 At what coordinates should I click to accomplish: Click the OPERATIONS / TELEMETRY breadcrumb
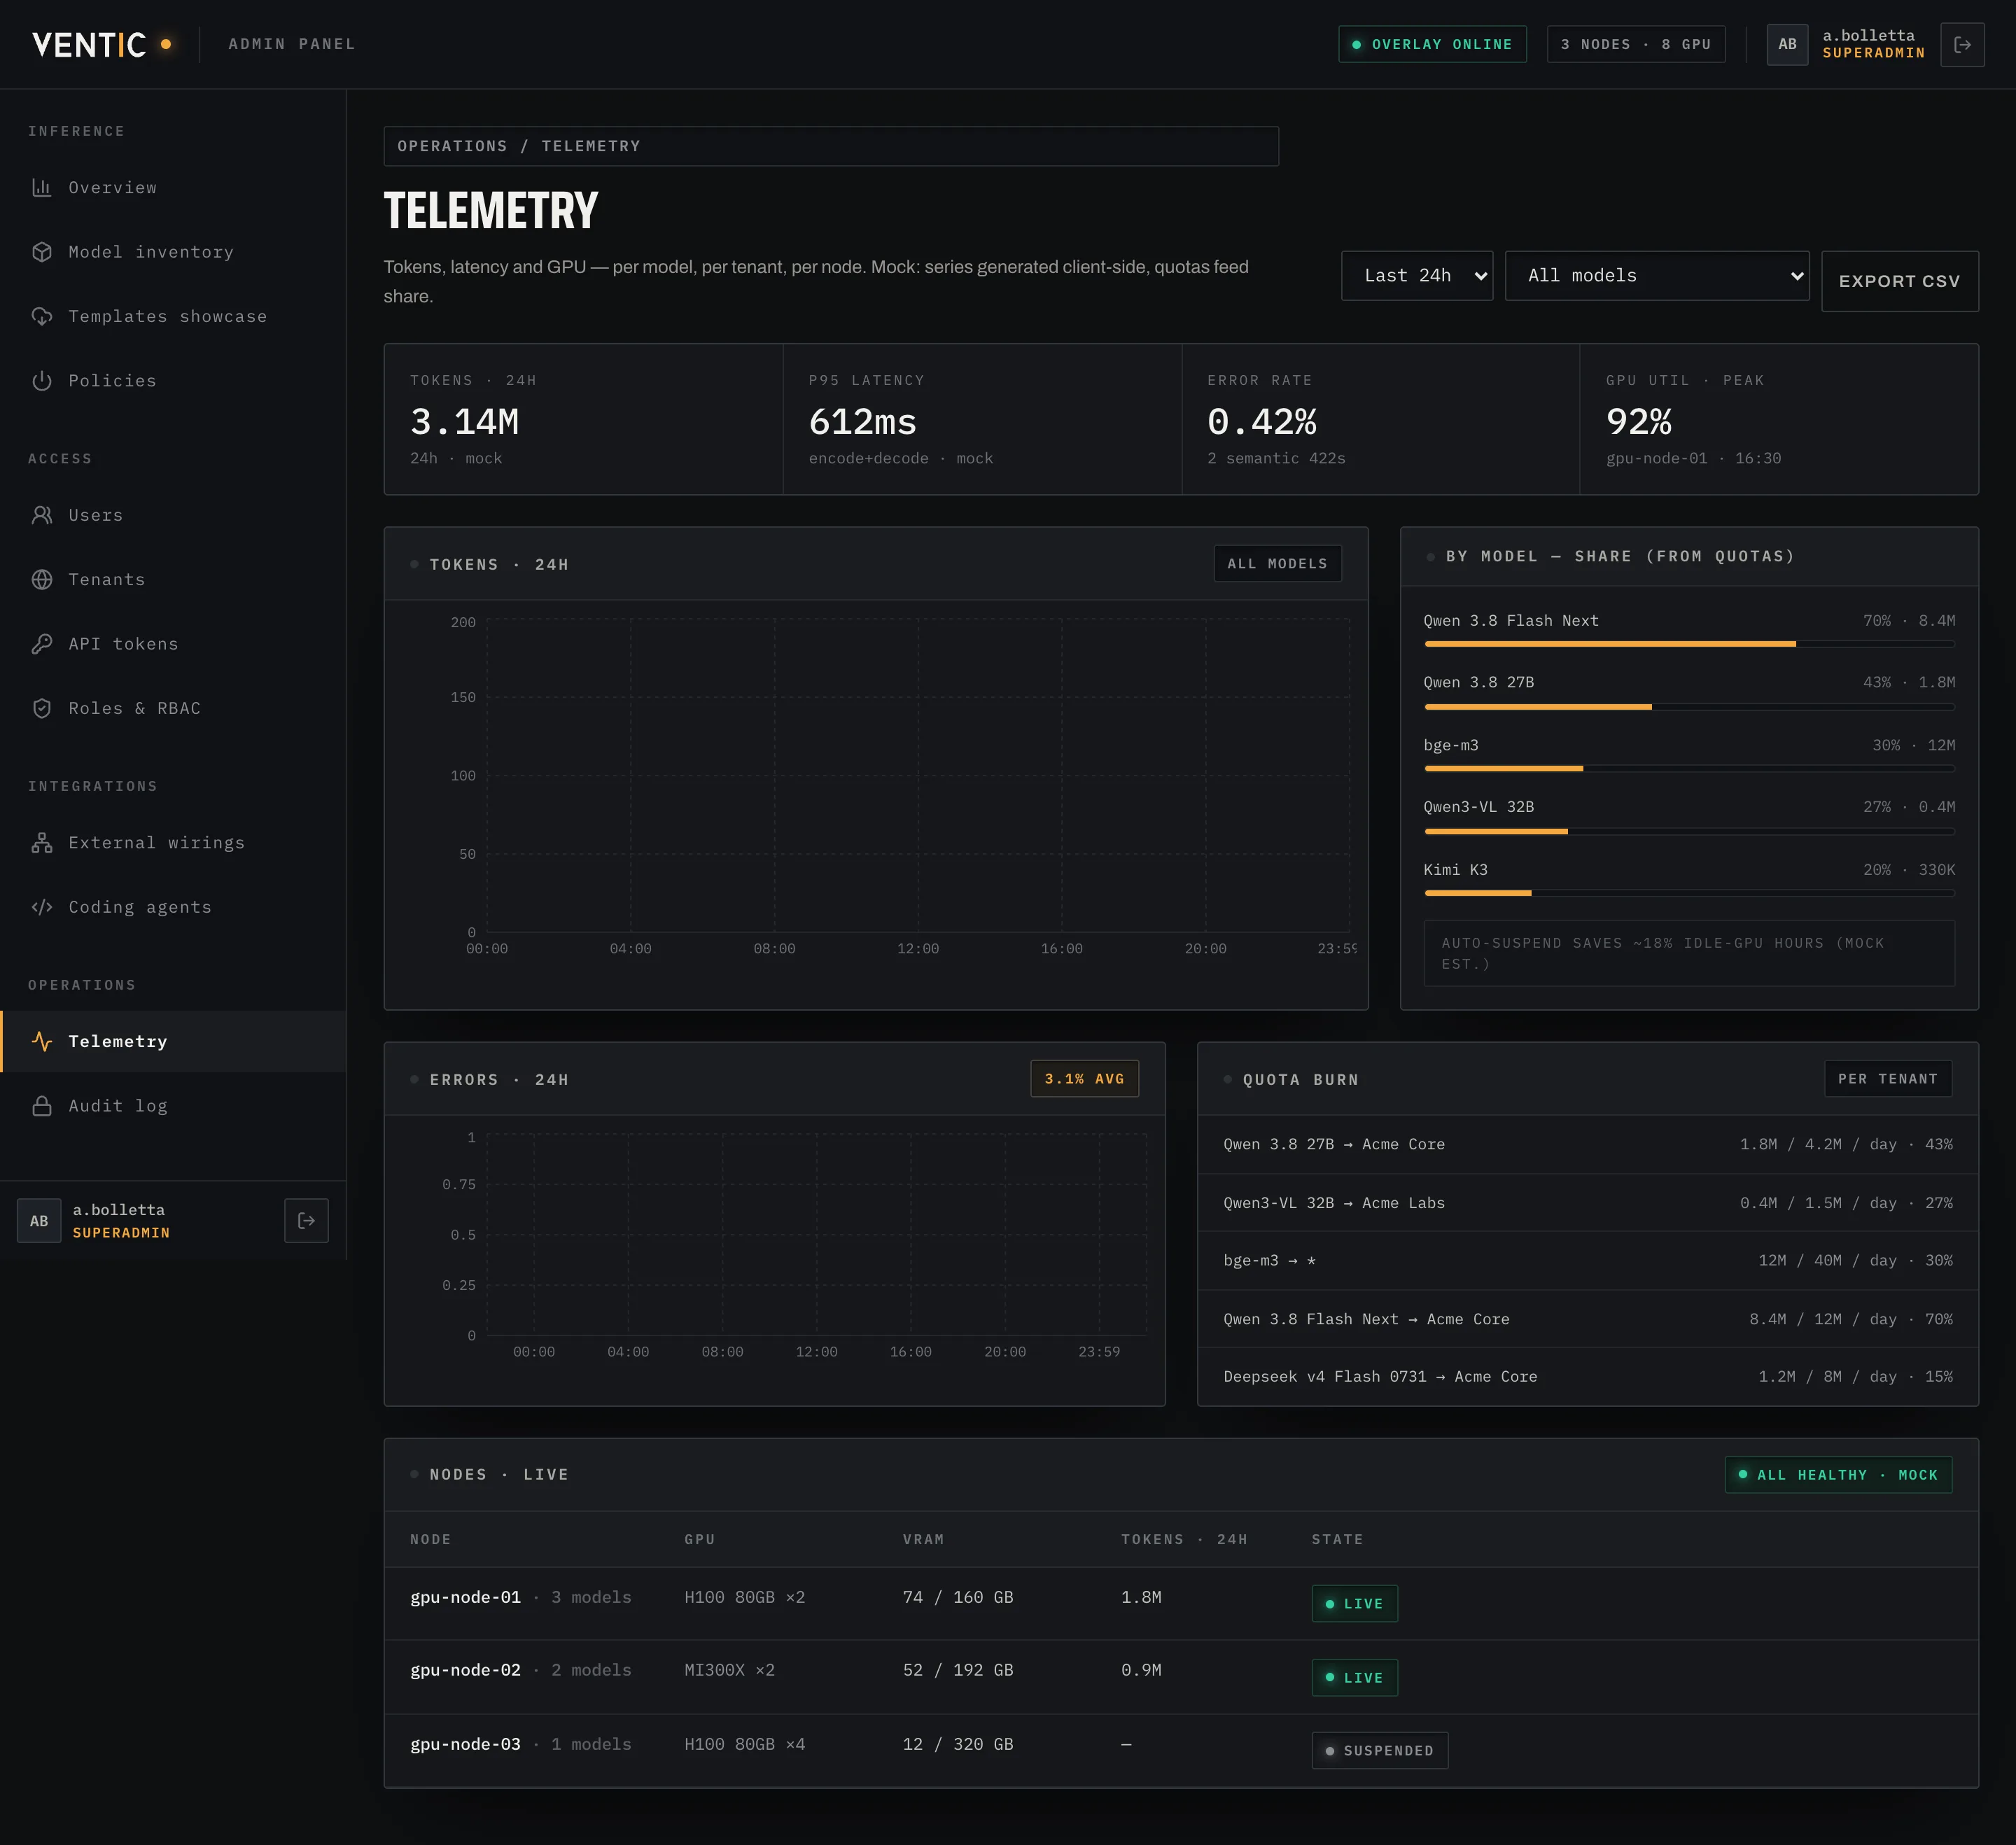pyautogui.click(x=830, y=146)
